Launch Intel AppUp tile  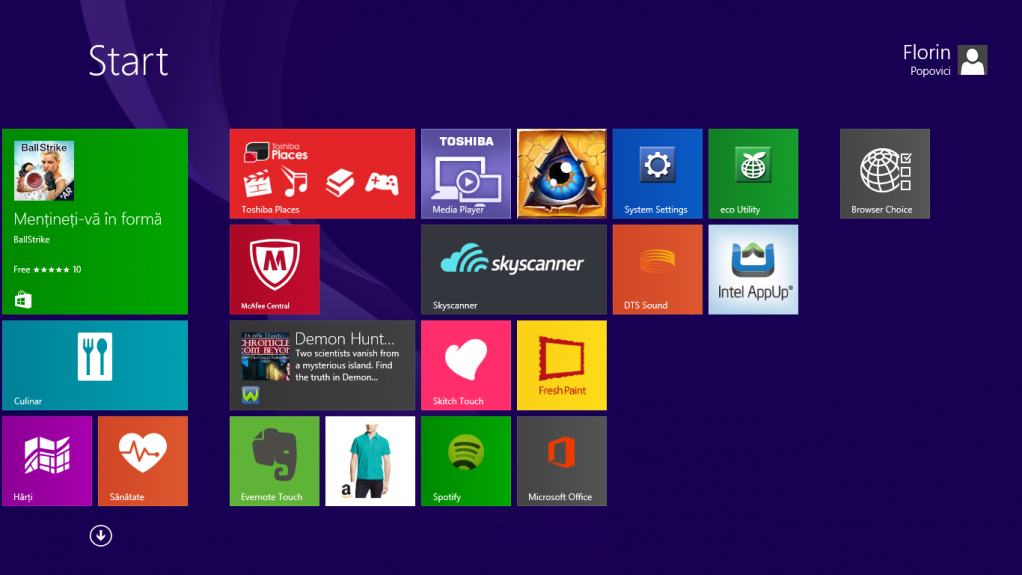753,269
